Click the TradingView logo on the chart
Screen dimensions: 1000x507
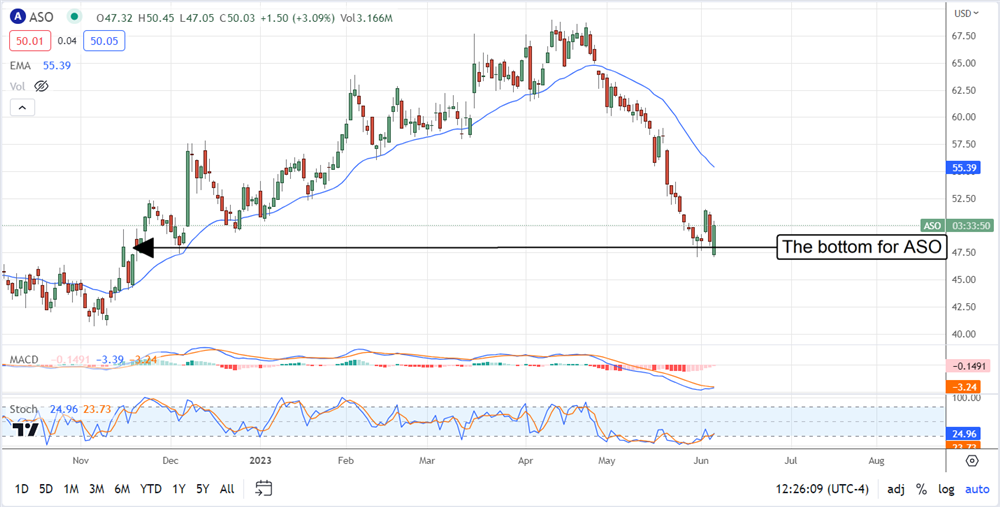25,430
